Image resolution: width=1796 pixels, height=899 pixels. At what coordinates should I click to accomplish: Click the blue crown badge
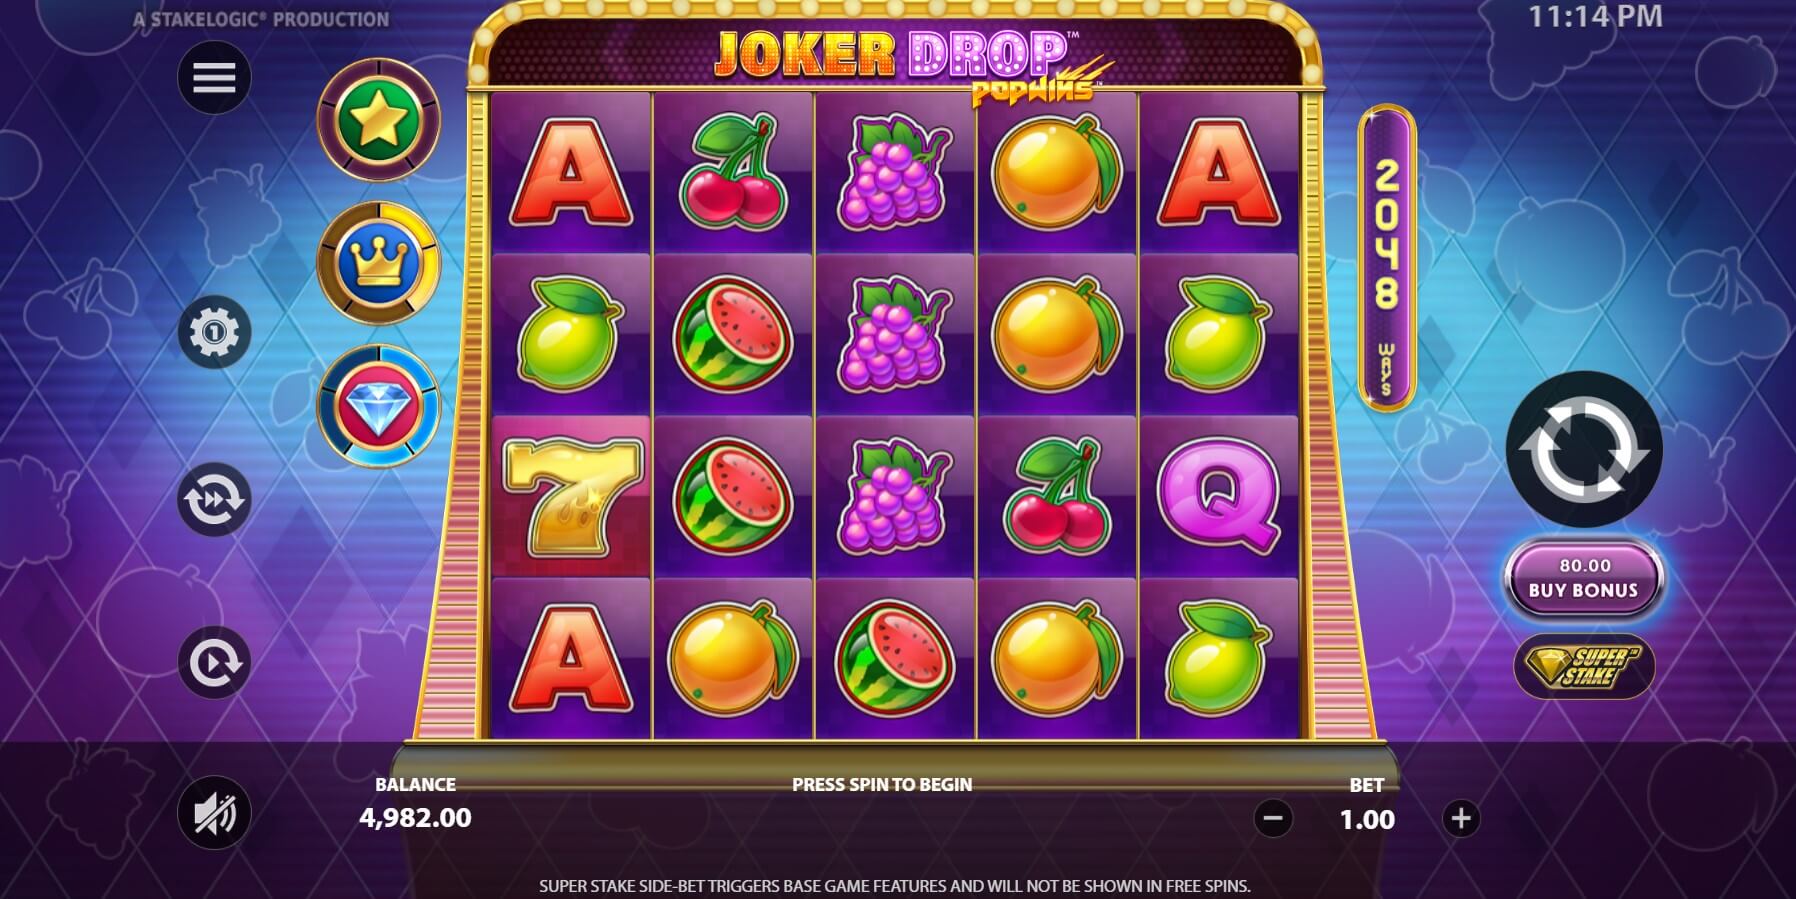coord(378,264)
